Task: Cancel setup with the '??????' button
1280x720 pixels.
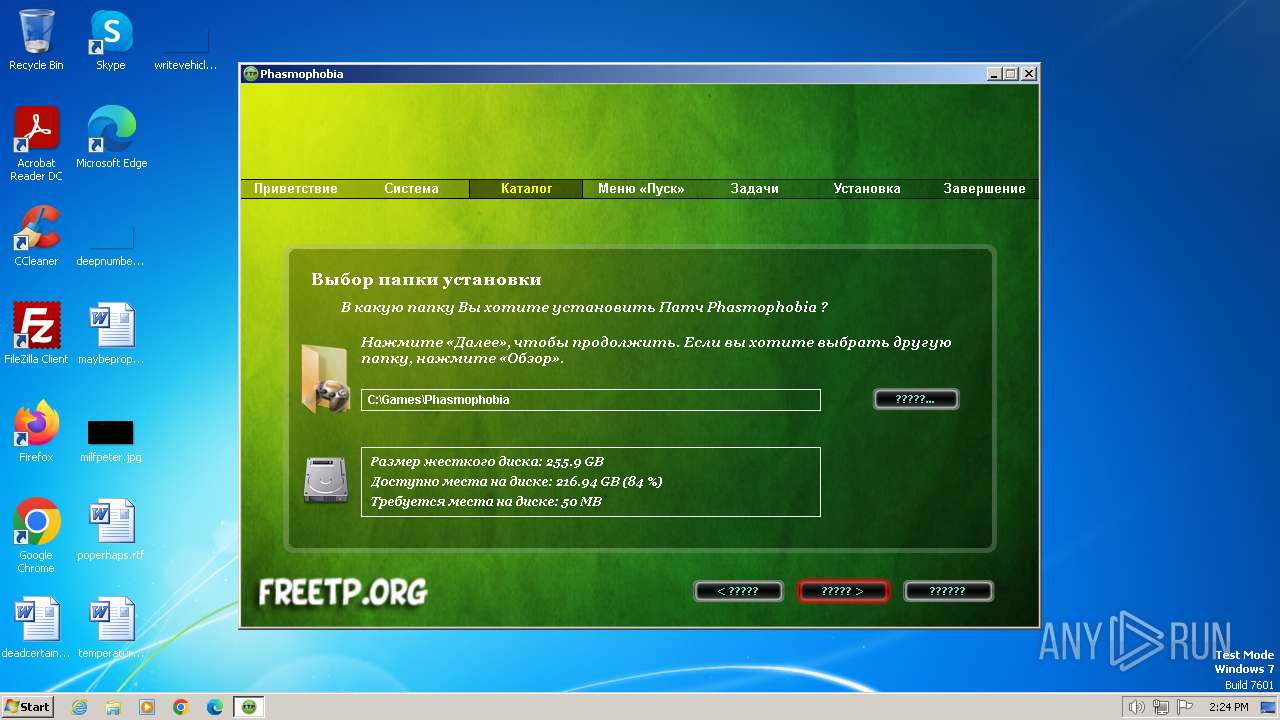Action: point(948,591)
